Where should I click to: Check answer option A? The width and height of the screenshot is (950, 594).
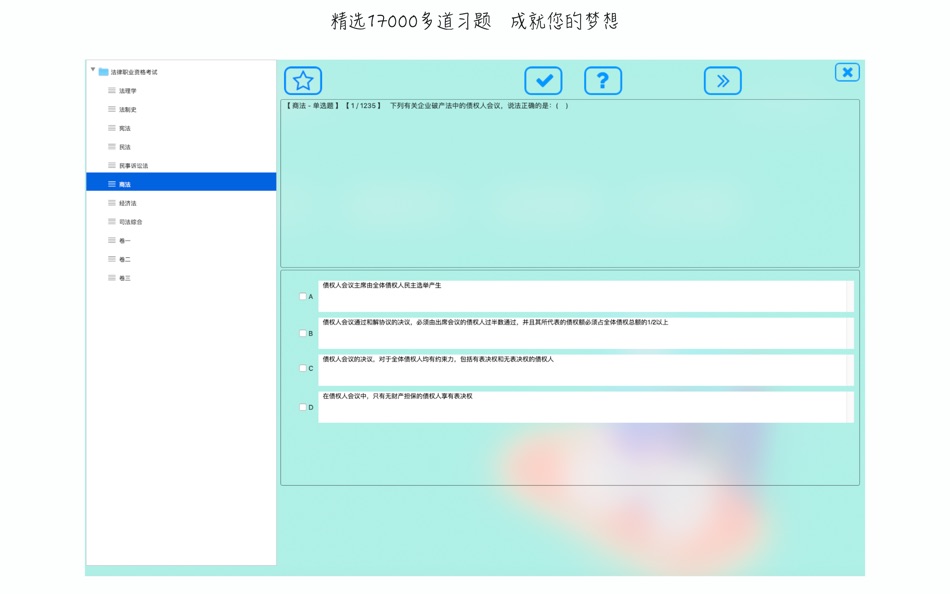tap(303, 296)
